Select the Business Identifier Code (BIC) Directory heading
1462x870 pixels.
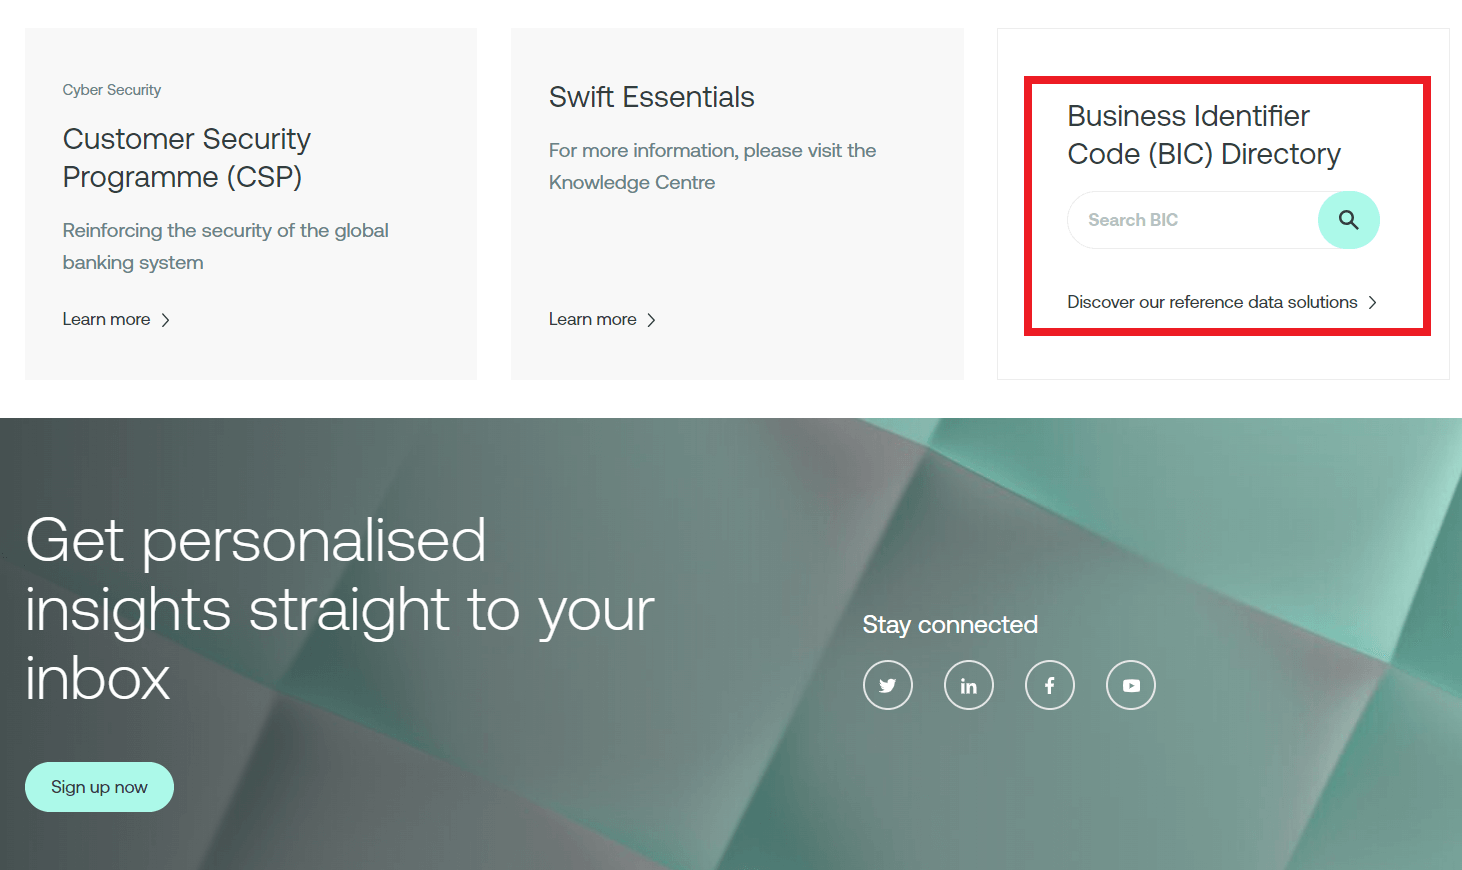click(1204, 135)
